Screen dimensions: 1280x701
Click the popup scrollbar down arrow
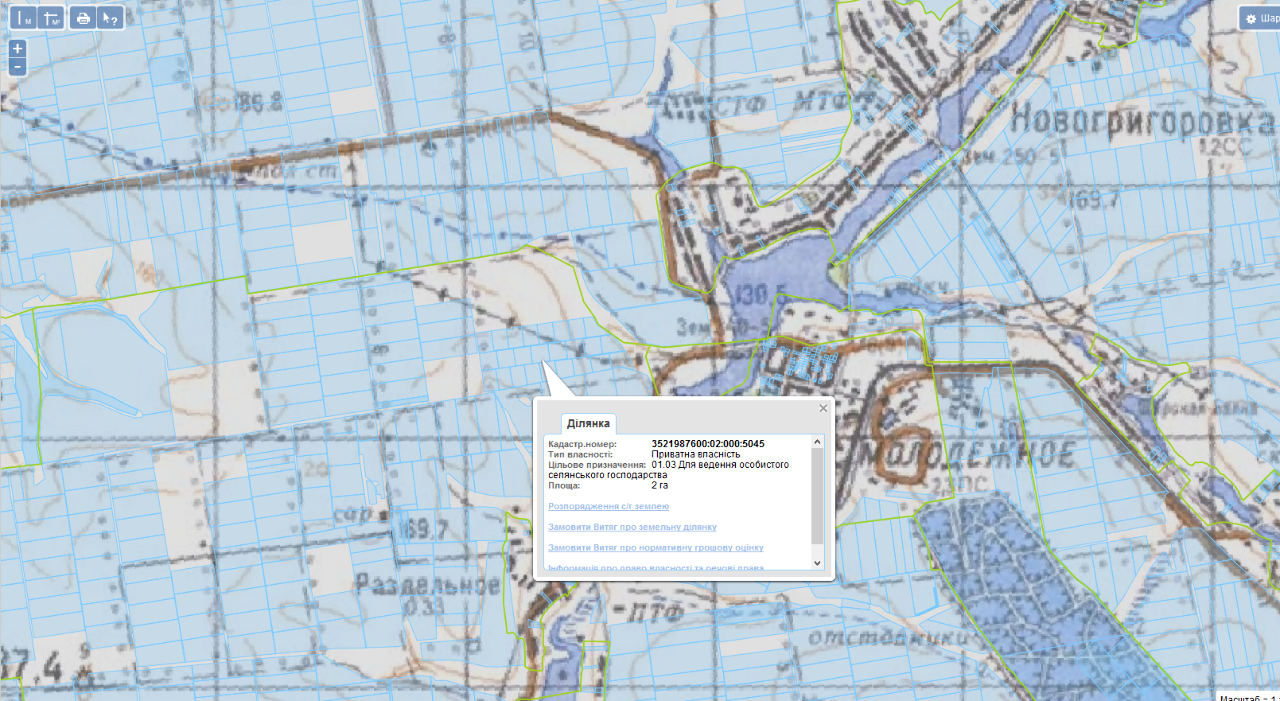tap(818, 564)
